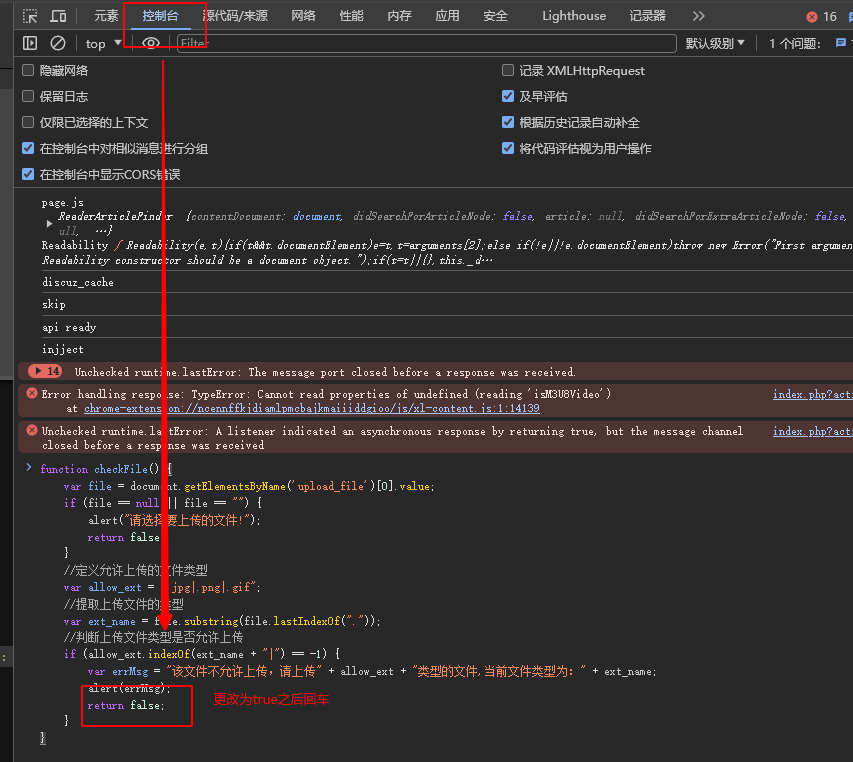Enable the 隐藏网络 checkbox
853x762 pixels.
click(27, 70)
